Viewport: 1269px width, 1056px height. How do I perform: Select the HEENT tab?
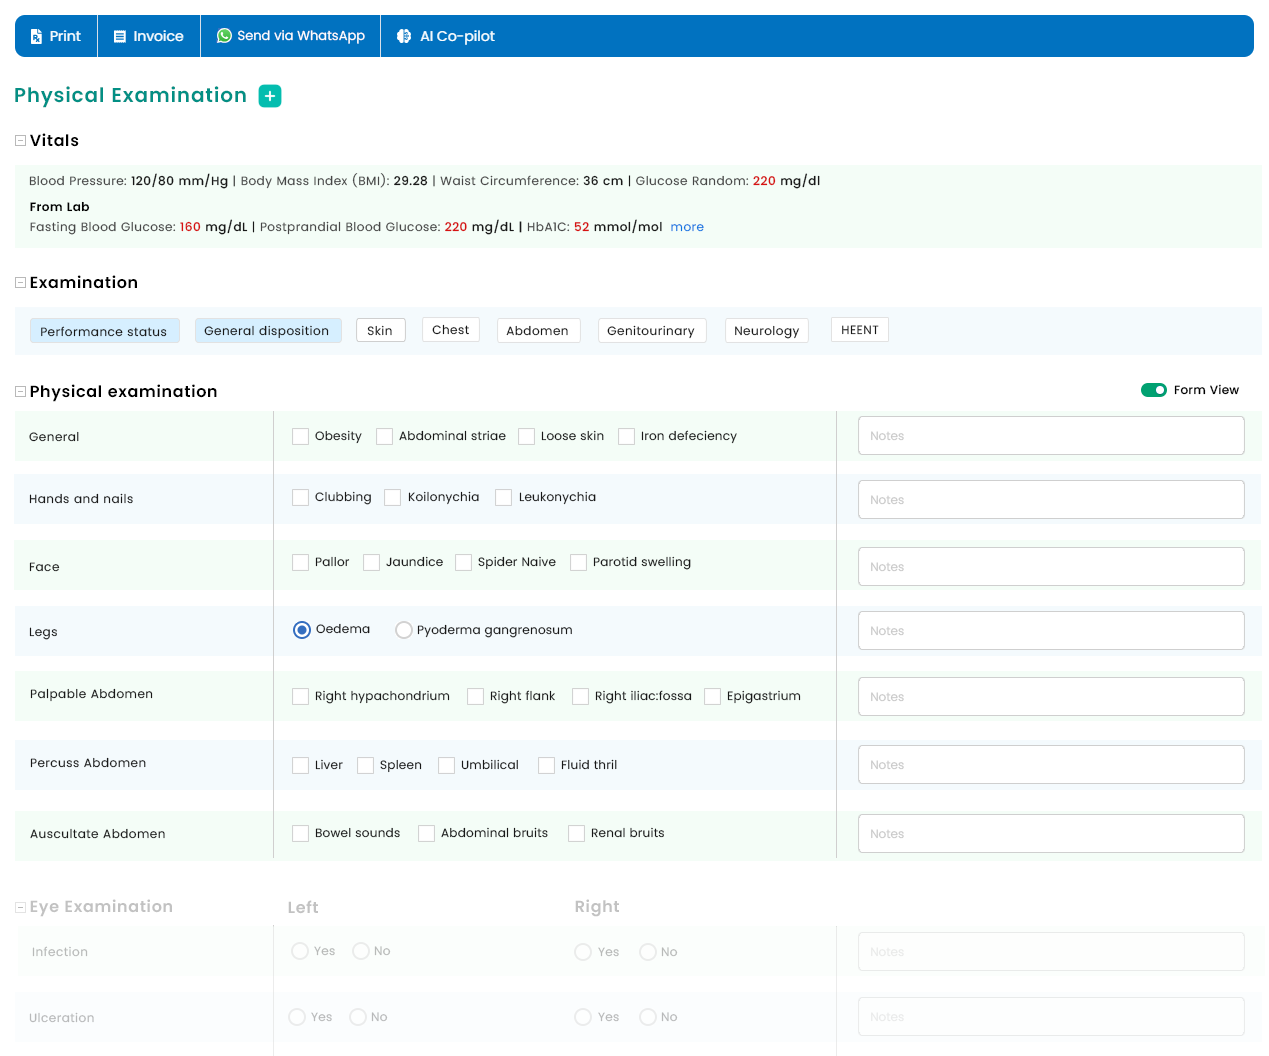coord(859,330)
